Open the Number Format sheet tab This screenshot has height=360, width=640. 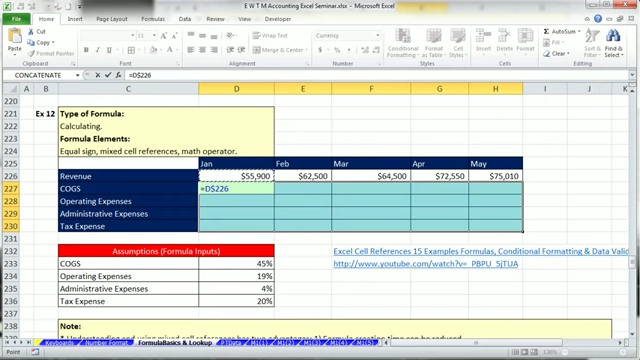[106, 342]
